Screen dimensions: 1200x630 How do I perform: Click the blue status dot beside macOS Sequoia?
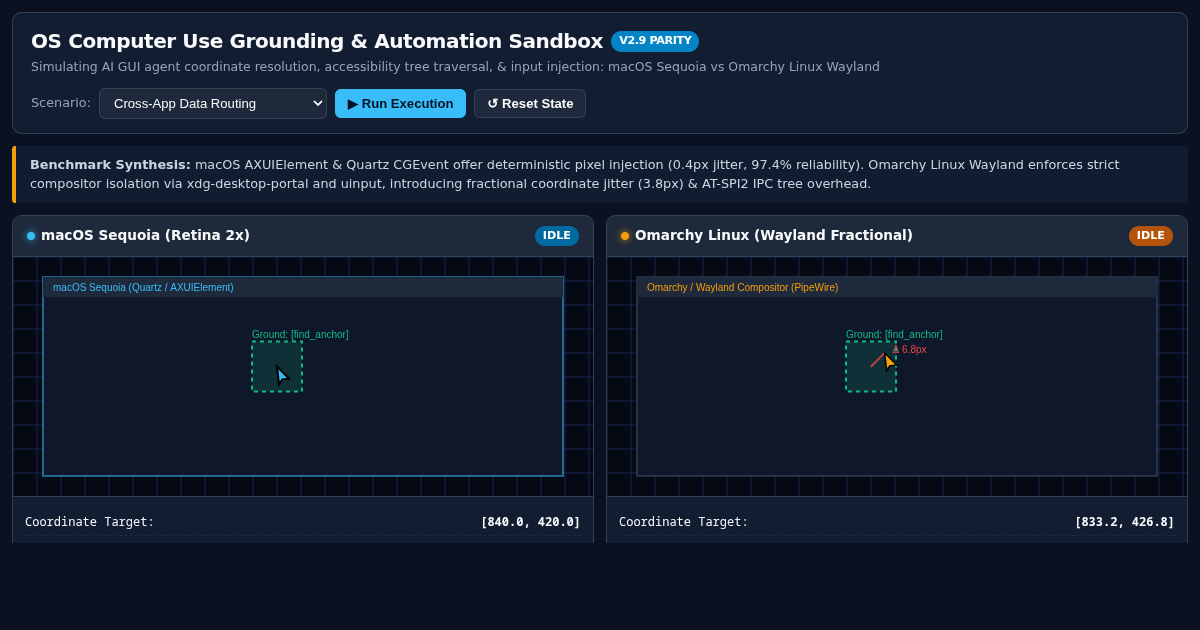click(x=31, y=236)
